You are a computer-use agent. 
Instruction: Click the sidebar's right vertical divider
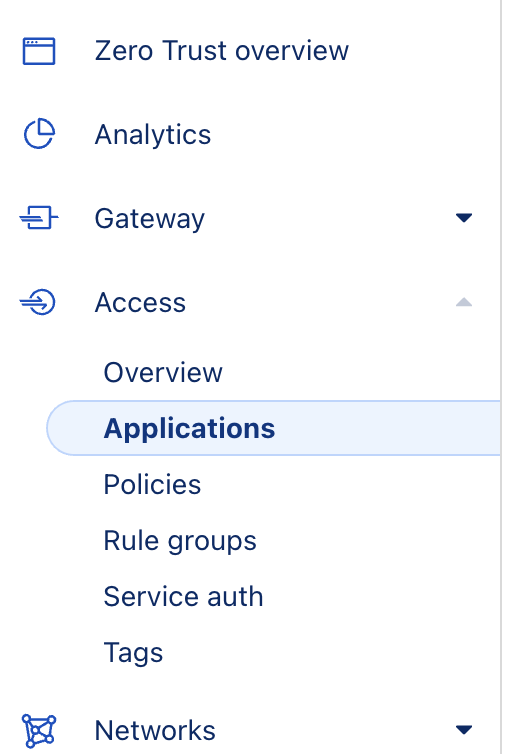tap(501, 377)
